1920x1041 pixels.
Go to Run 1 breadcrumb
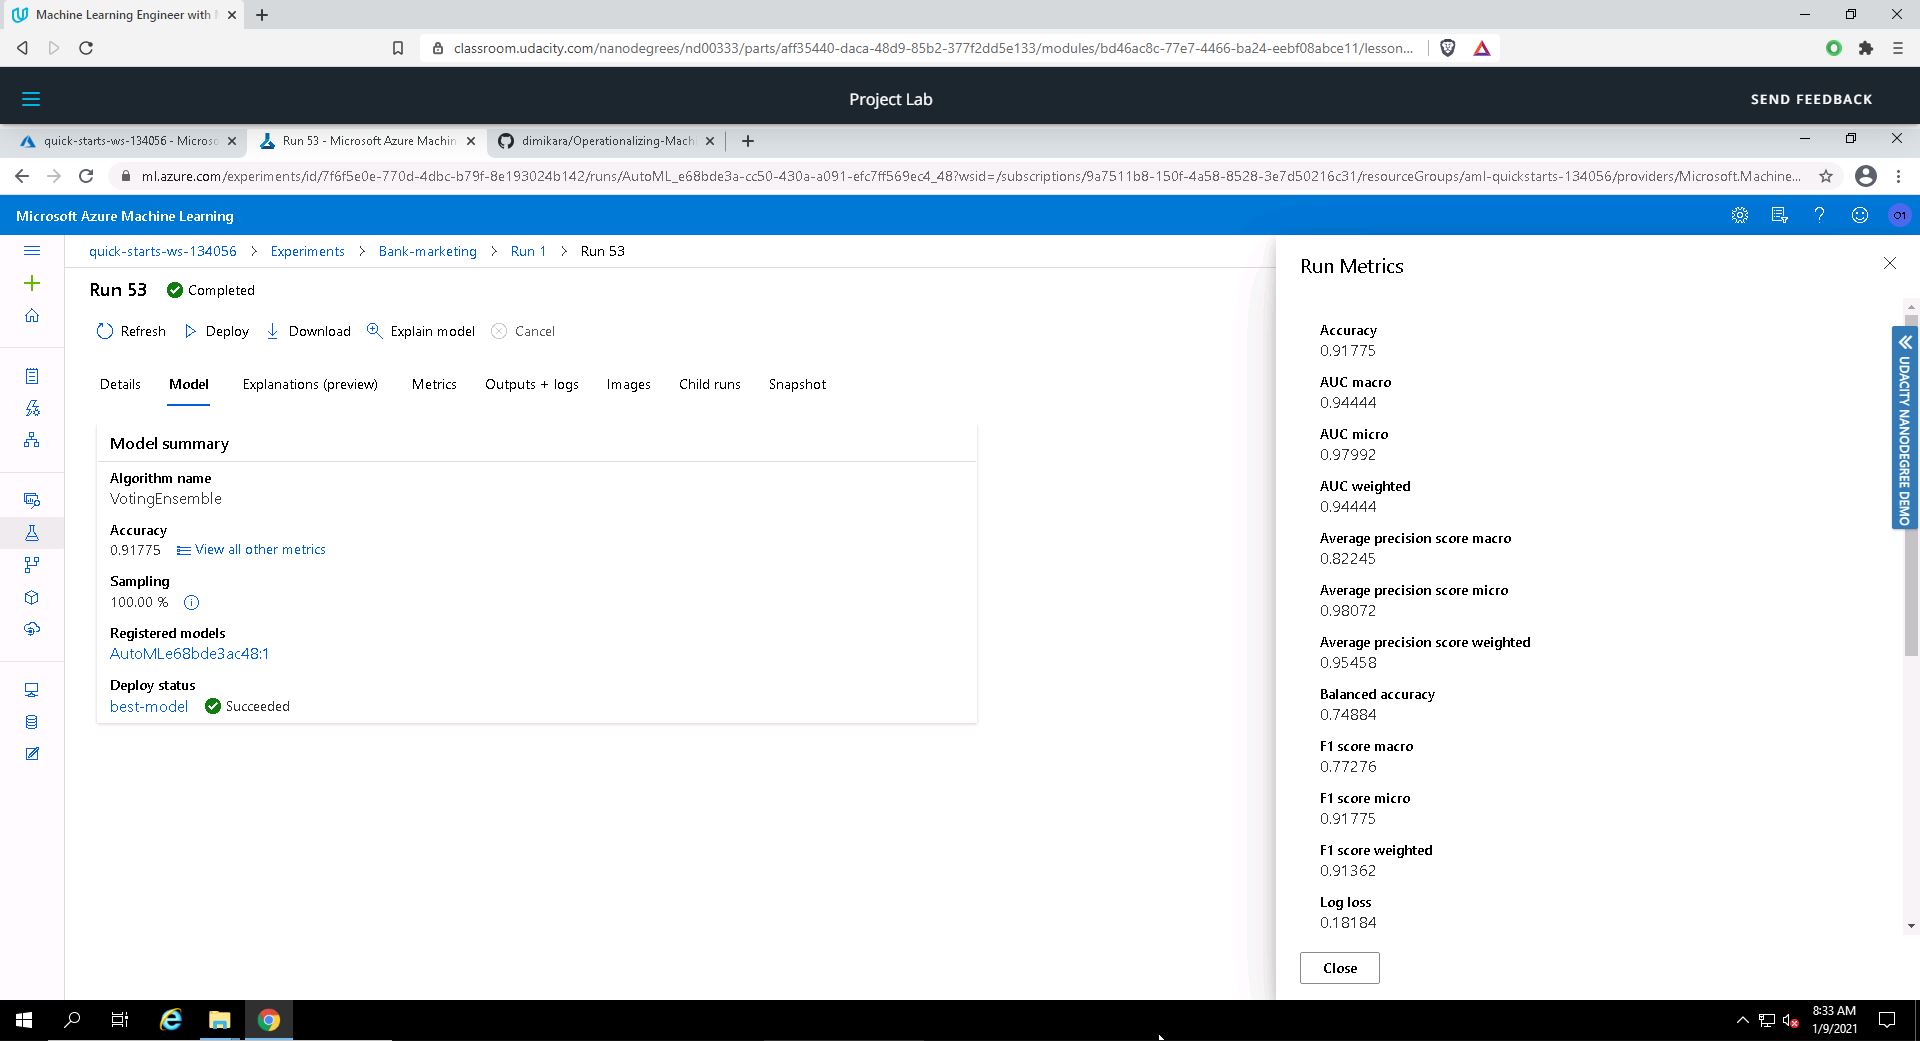528,251
